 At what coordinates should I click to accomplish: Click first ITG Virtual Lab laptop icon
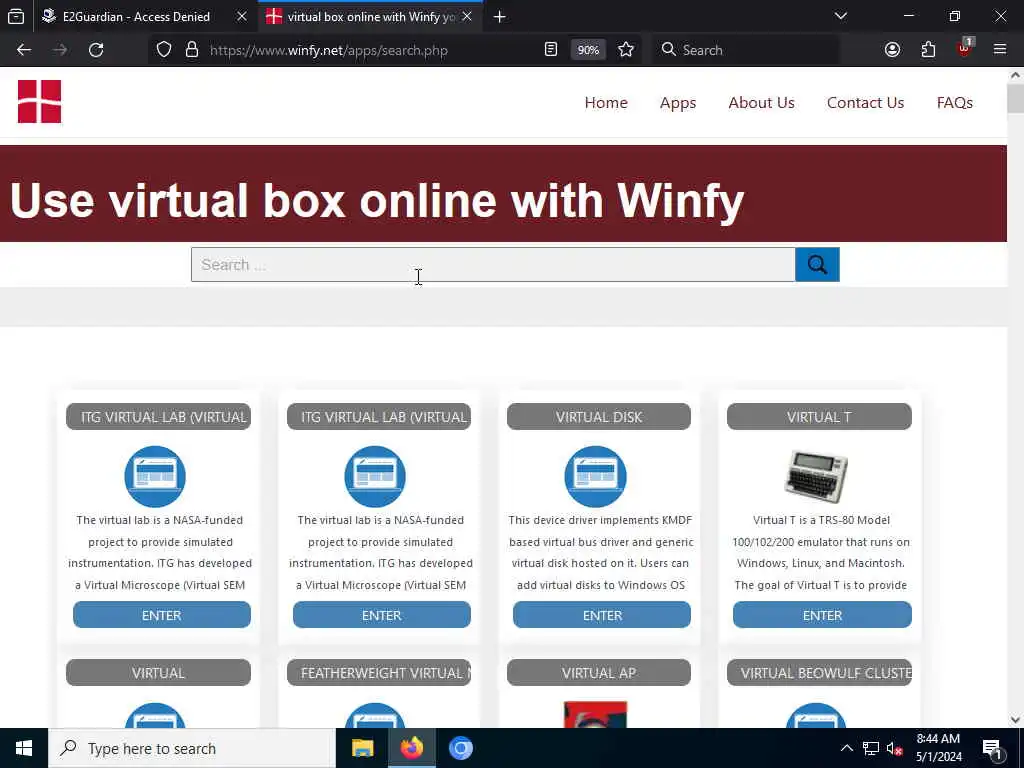pyautogui.click(x=155, y=477)
